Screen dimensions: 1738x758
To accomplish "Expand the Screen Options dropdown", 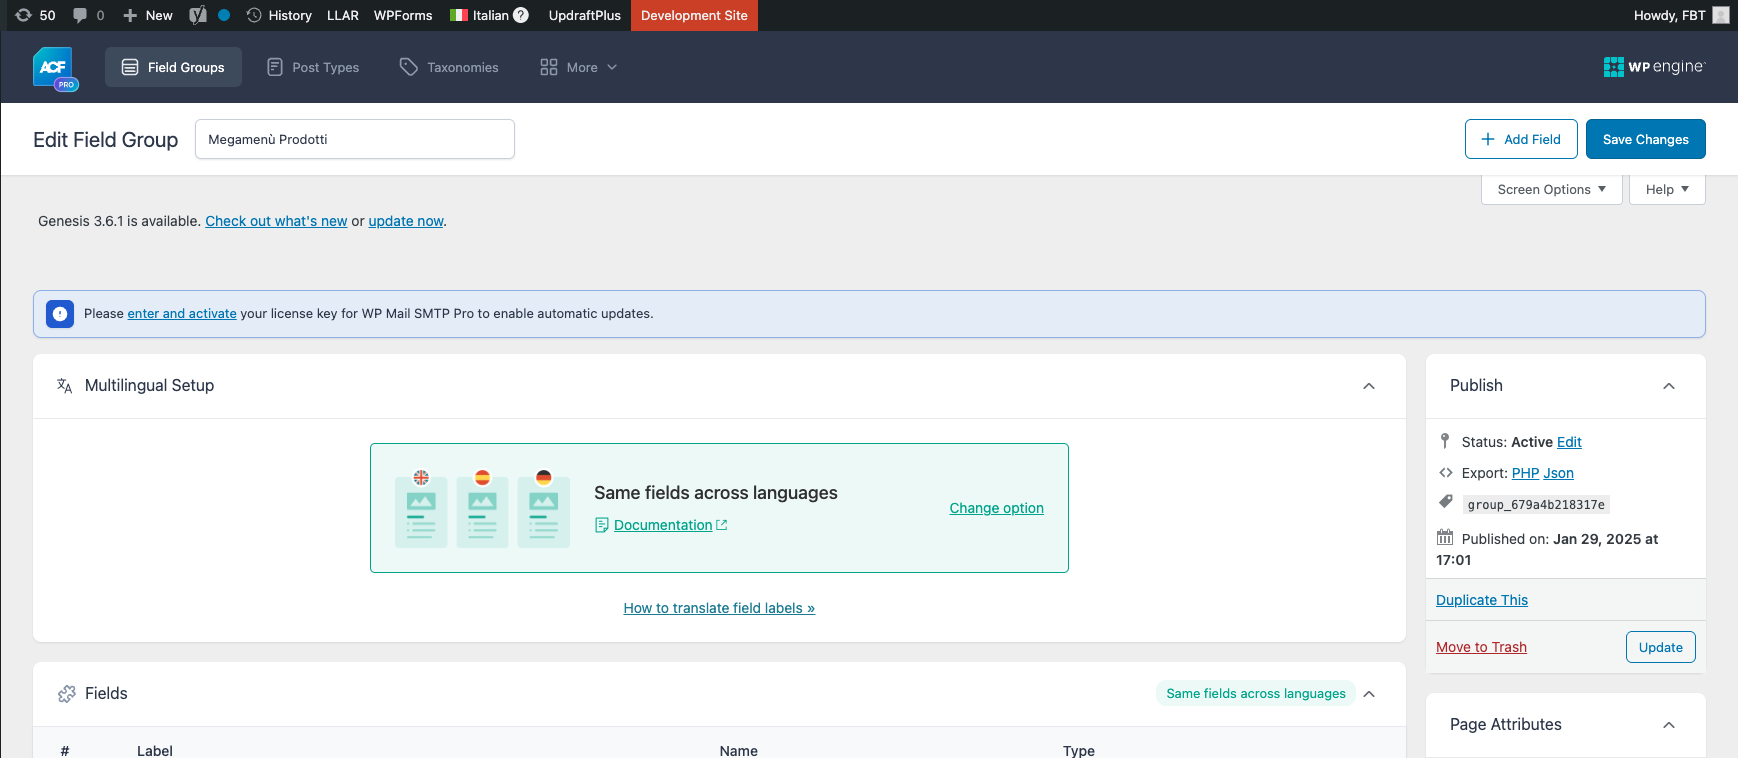I will click(x=1551, y=189).
